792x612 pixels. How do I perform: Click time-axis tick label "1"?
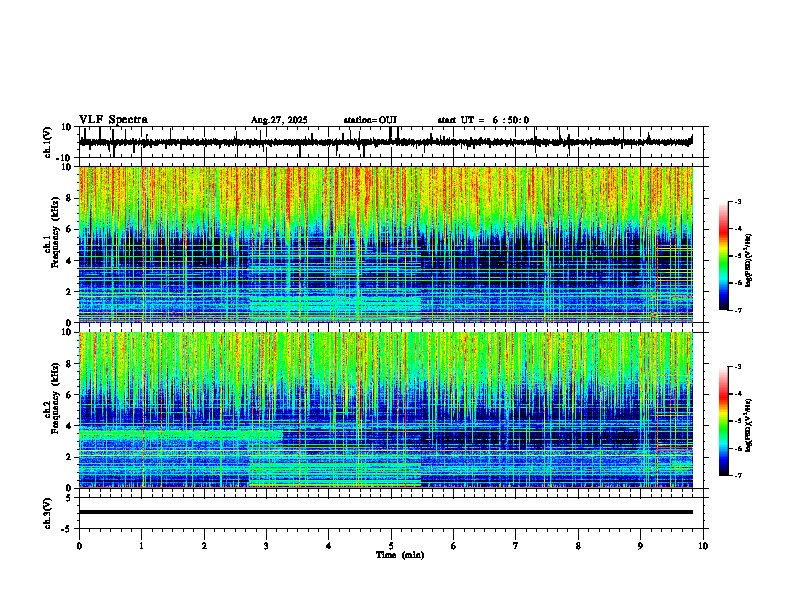[141, 546]
